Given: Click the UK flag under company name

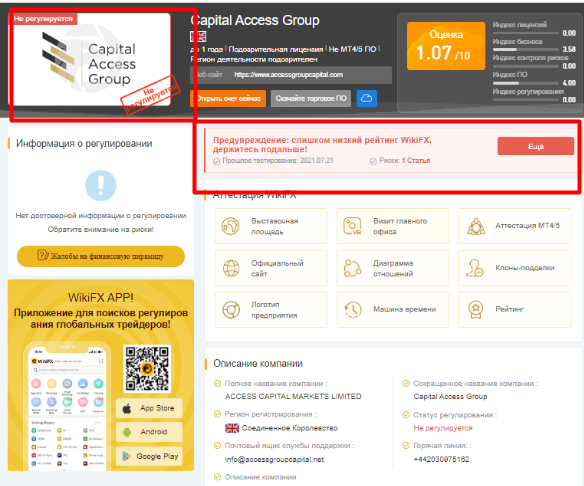Looking at the screenshot, I should pyautogui.click(x=198, y=36).
